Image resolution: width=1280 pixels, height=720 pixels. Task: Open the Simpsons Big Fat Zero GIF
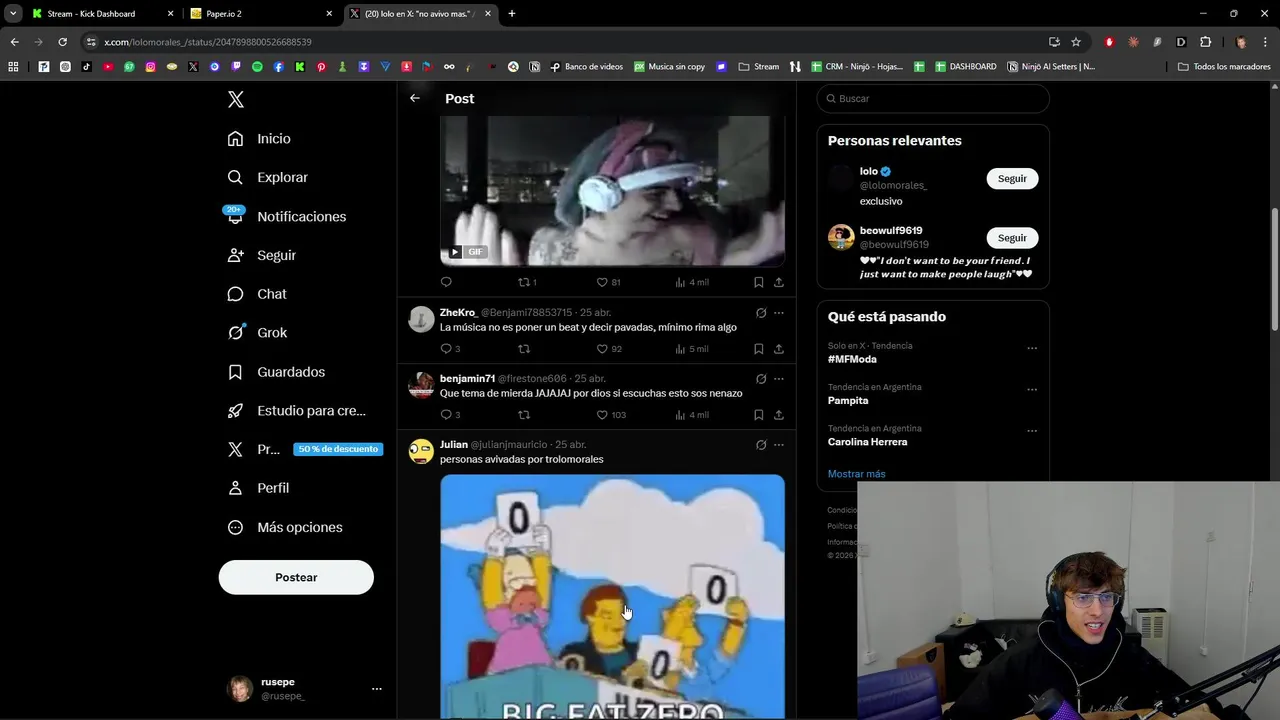[612, 596]
